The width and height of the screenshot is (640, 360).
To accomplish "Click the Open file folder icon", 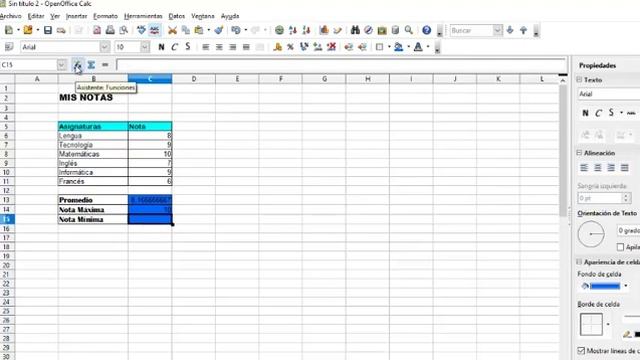I will tap(28, 30).
